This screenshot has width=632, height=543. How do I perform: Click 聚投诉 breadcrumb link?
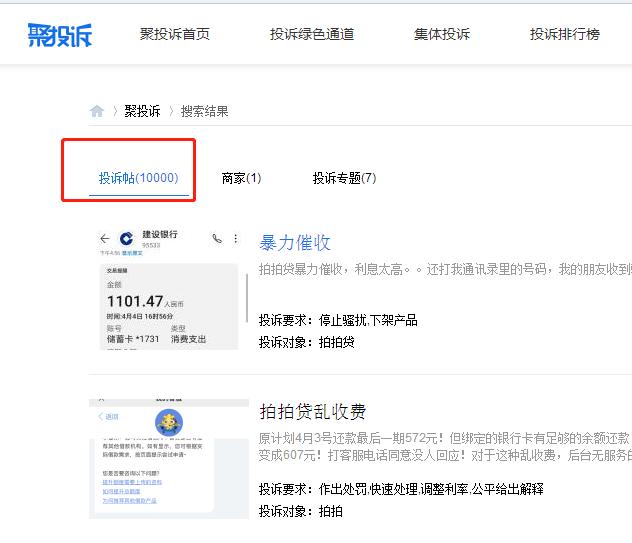(x=142, y=111)
